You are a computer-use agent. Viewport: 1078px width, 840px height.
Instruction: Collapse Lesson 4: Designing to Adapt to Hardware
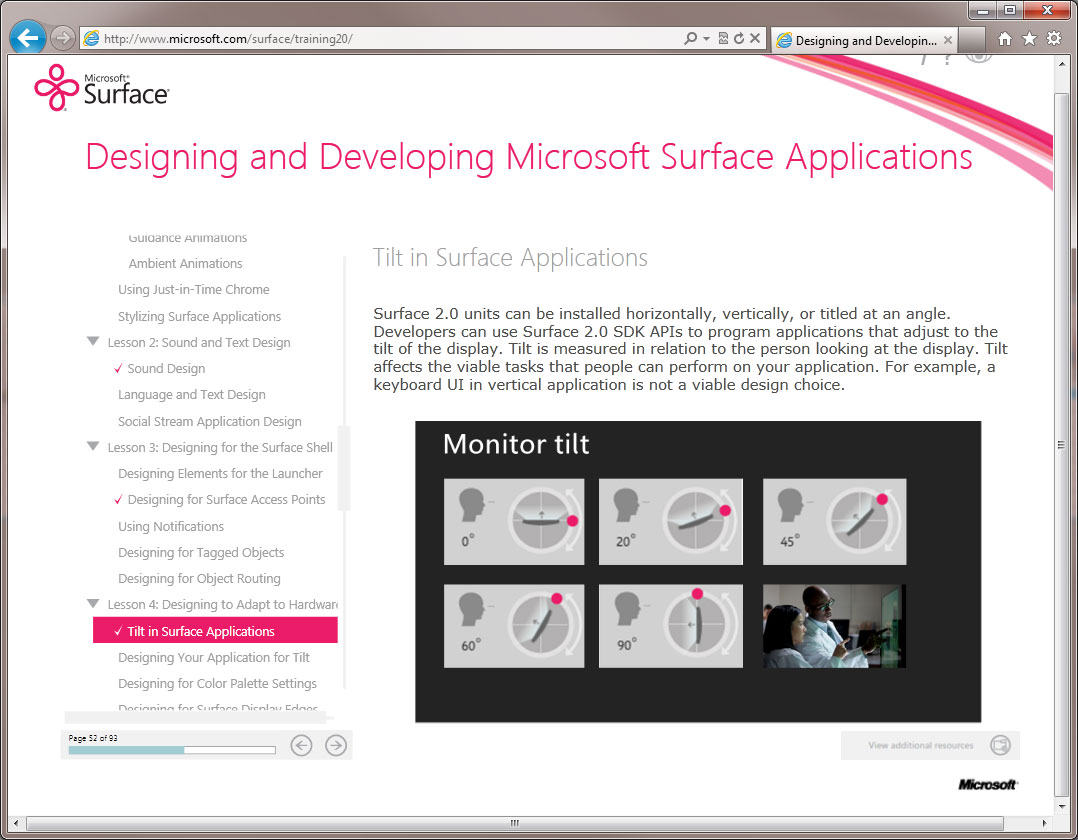94,604
